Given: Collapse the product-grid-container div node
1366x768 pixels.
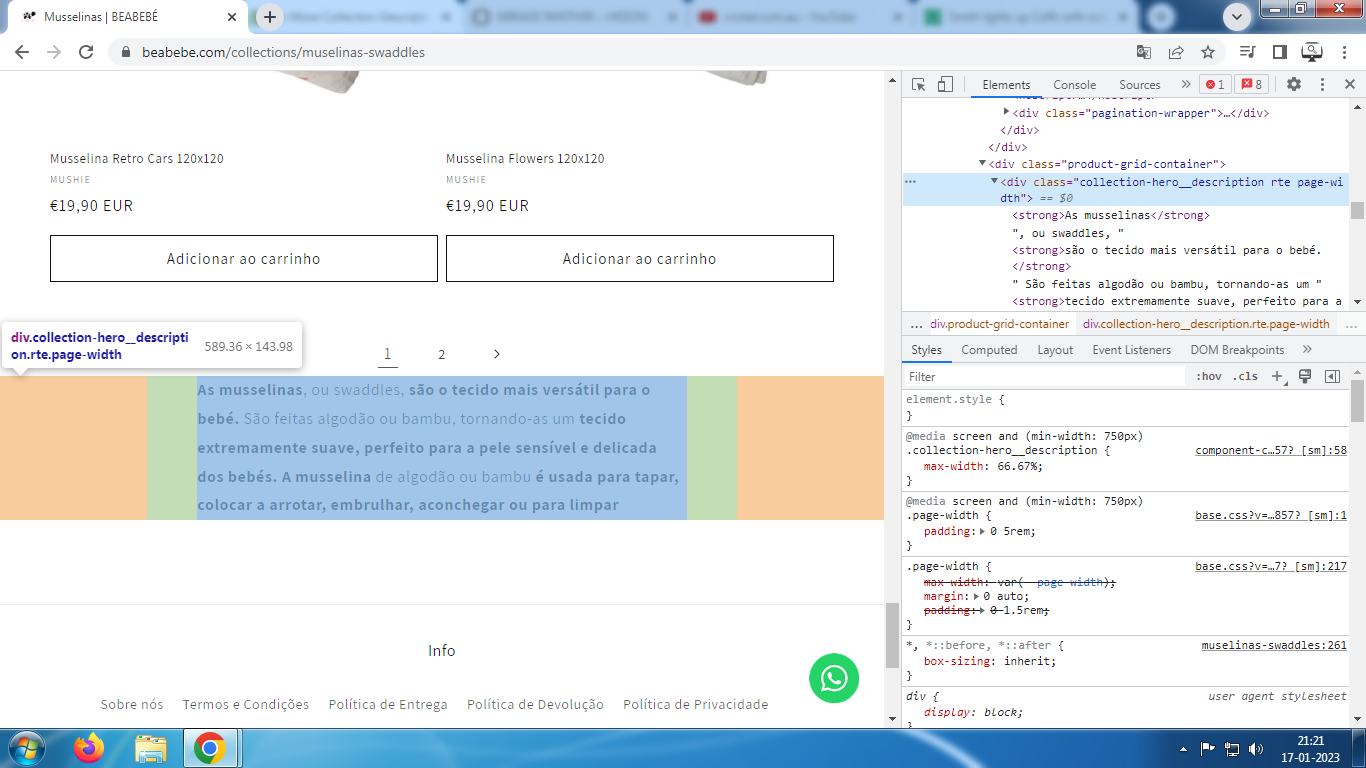Looking at the screenshot, I should [982, 164].
